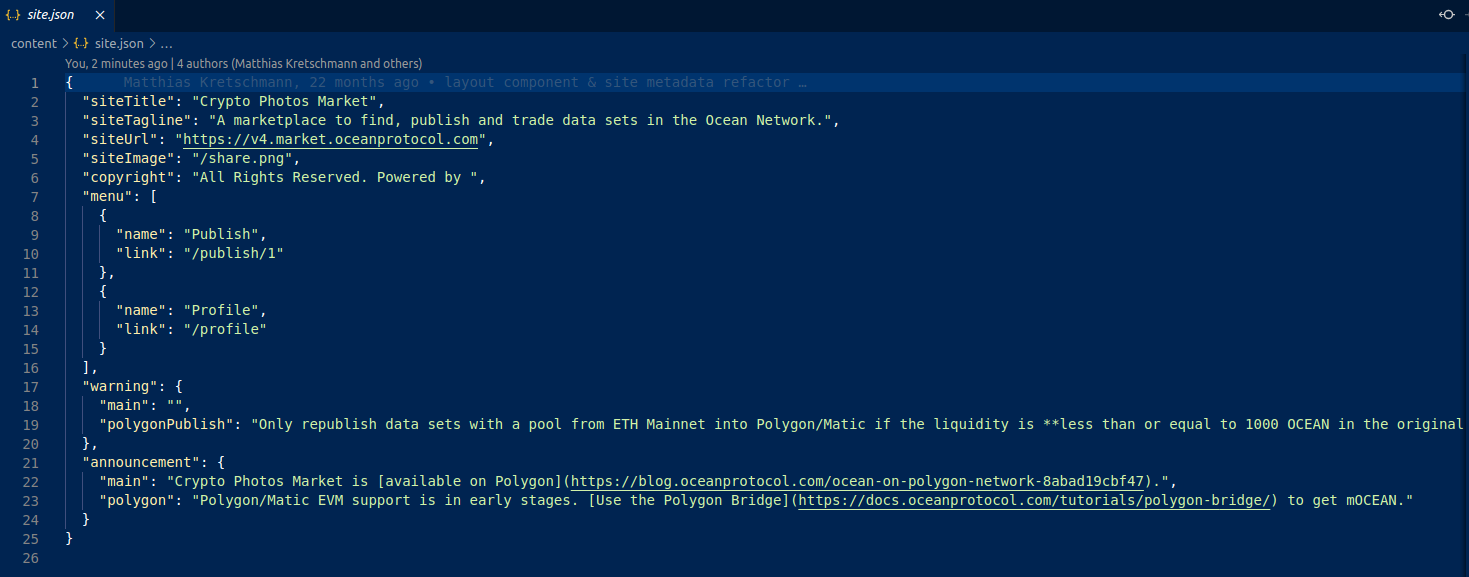Click the "siteUrl" key
The image size is (1469, 577).
121,139
